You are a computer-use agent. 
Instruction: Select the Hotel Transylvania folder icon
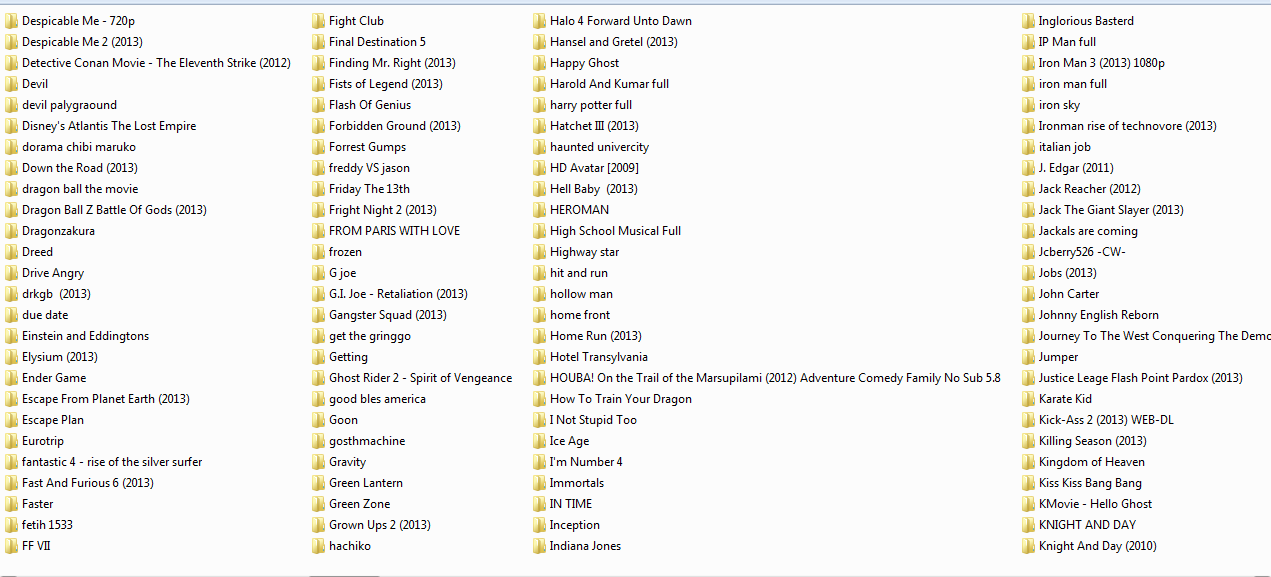pos(539,357)
